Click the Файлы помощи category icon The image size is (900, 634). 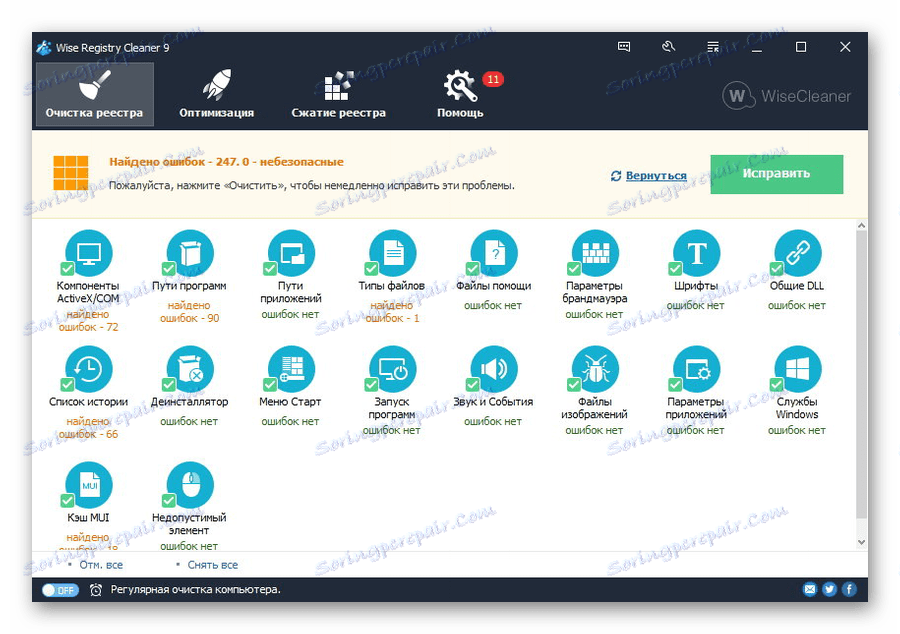[494, 253]
